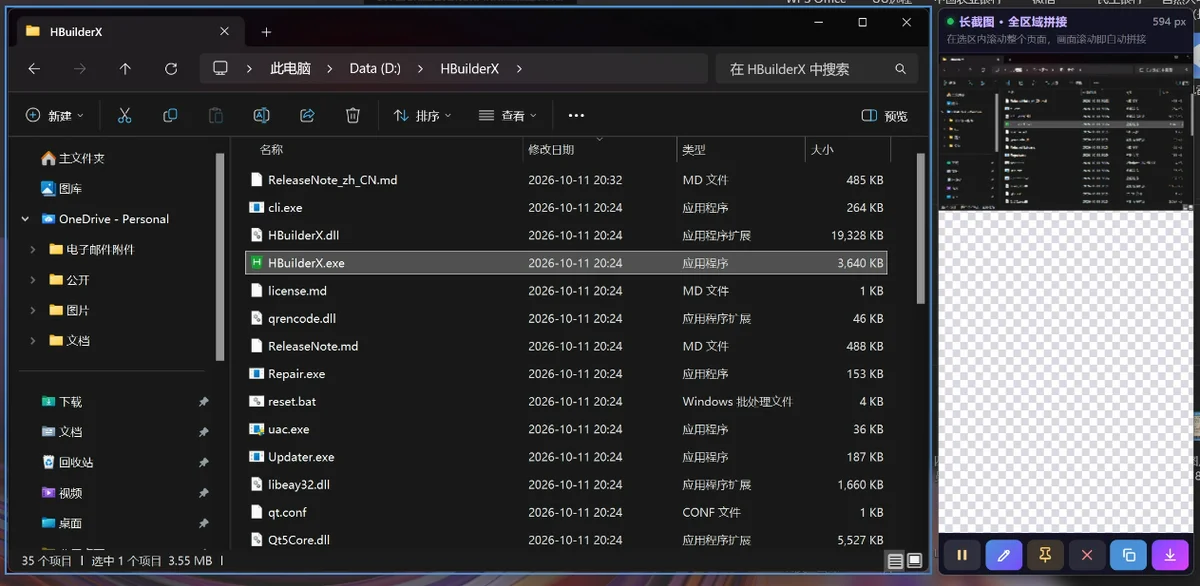Screen dimensions: 1200x586
Task: Click the 此电脑 breadcrumb
Action: [290, 69]
